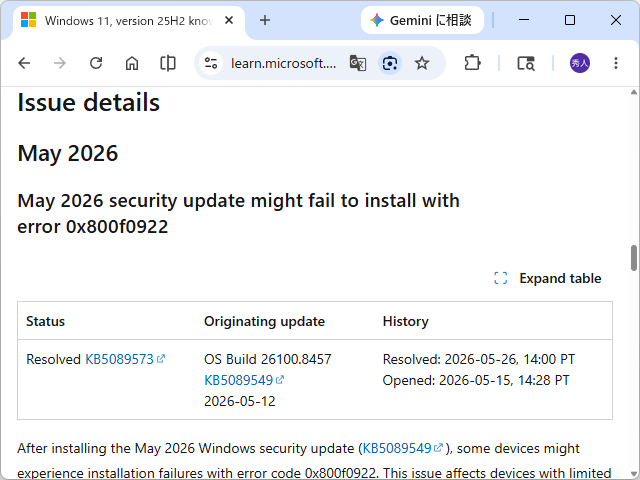
Task: Click the error 0x800f0922 issue title
Action: [x=238, y=213]
